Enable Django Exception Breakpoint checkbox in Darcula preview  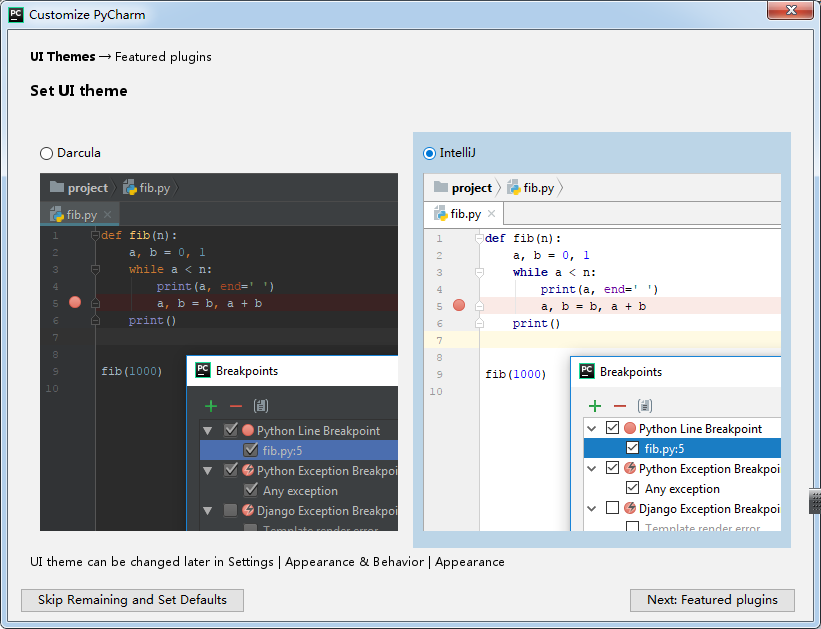click(x=230, y=510)
